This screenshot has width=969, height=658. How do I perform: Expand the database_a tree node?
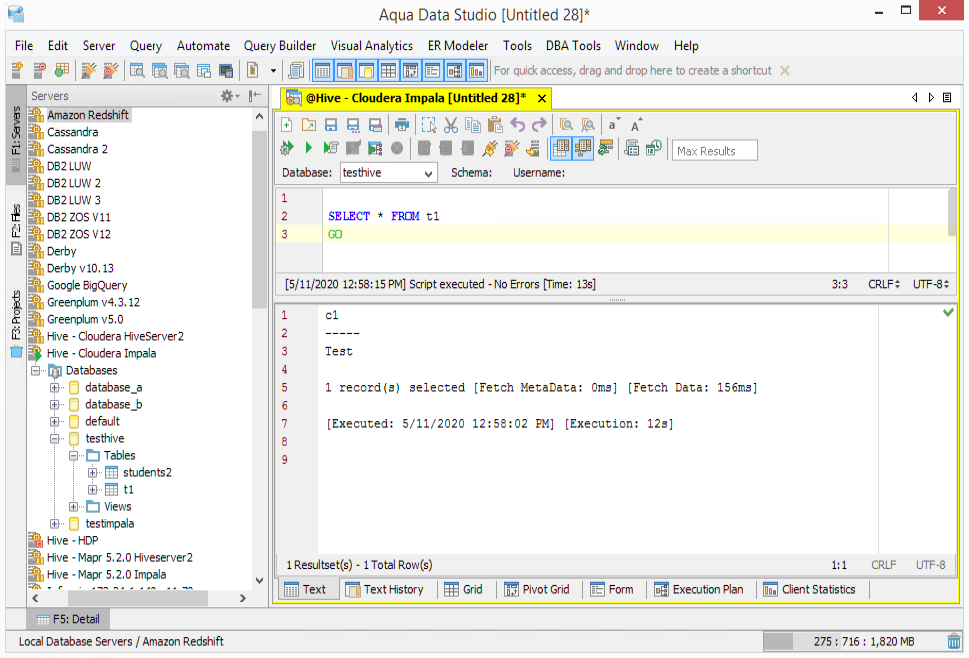click(x=56, y=388)
